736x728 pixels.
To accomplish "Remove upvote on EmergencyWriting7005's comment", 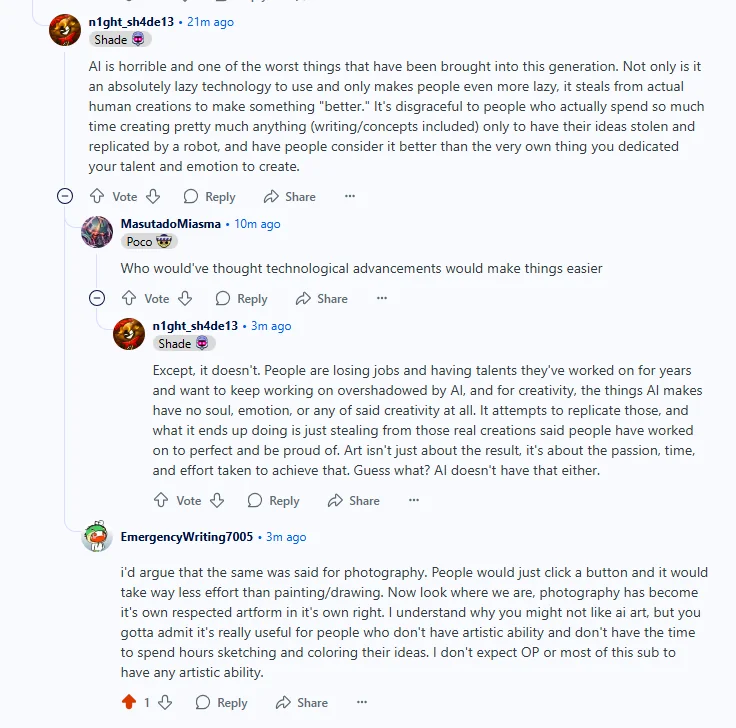I will (129, 702).
